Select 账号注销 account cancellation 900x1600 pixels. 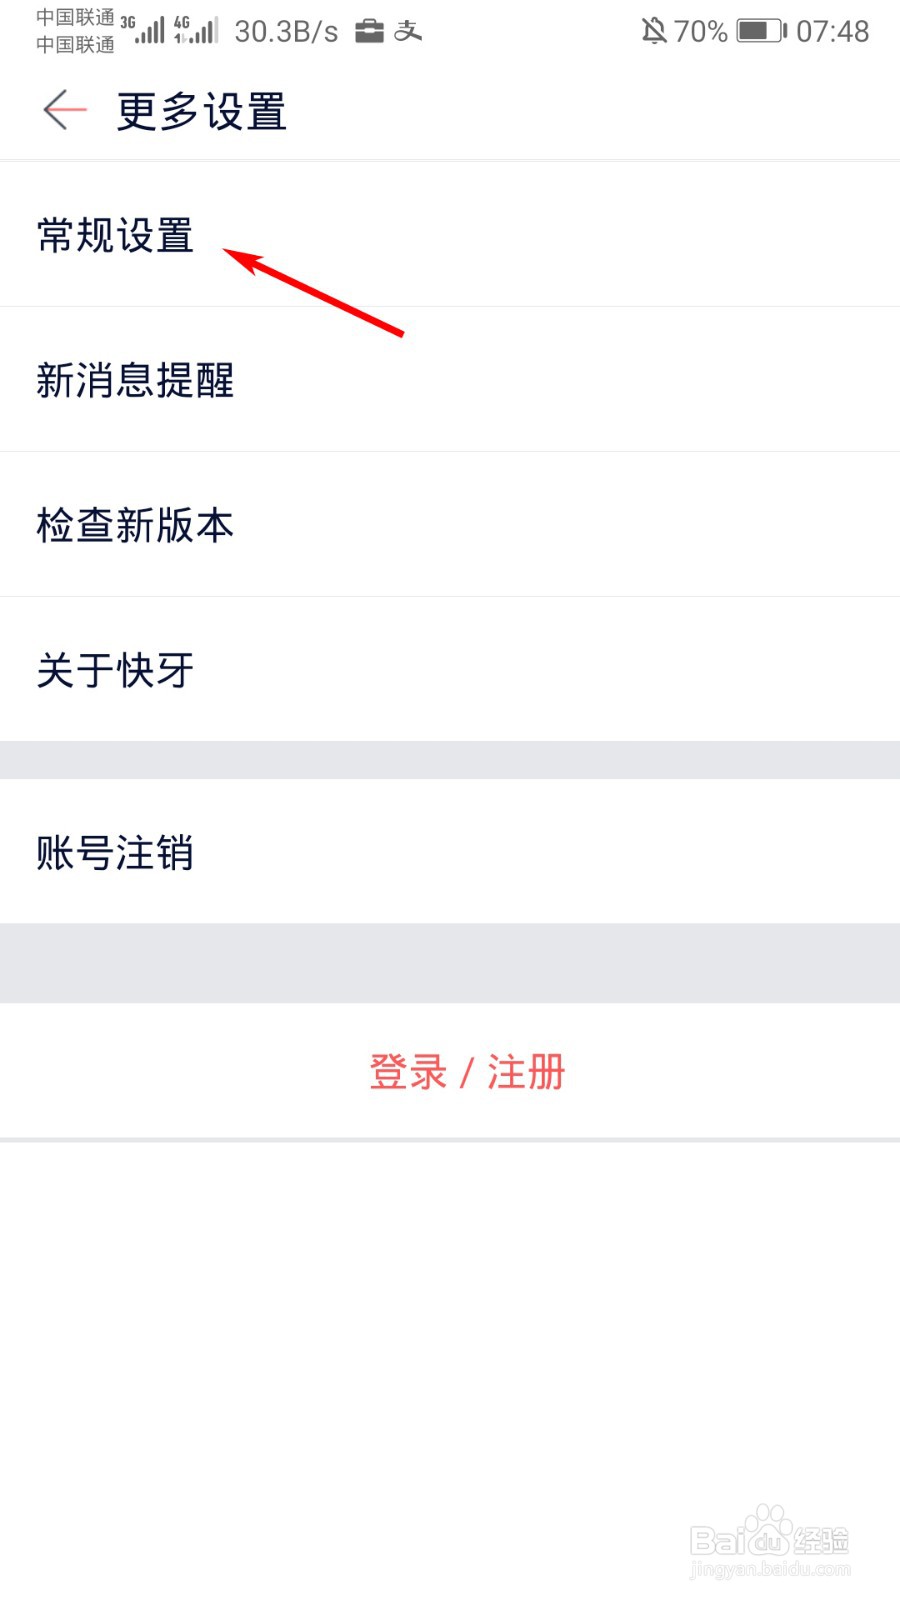(114, 853)
